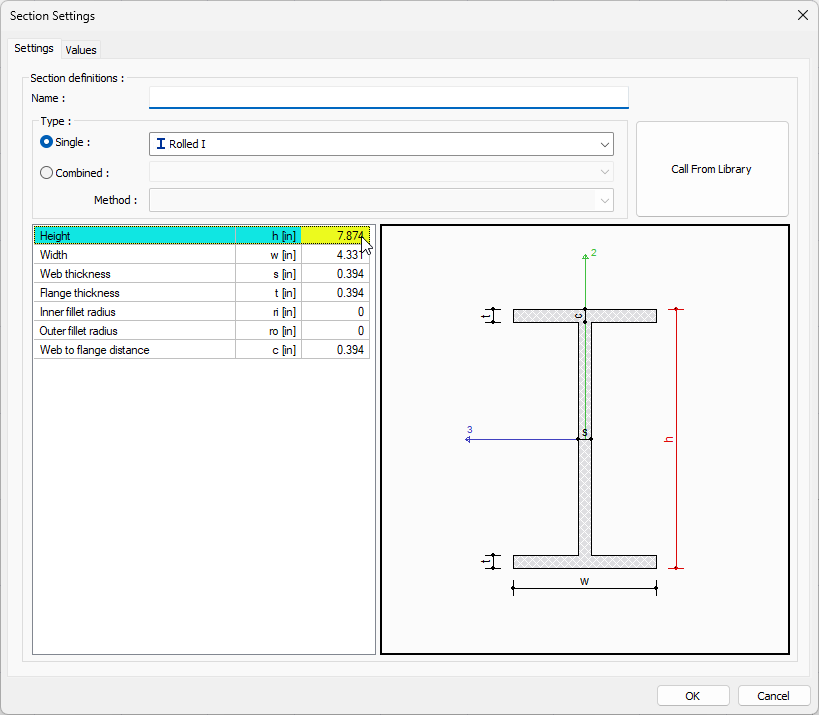The image size is (819, 715).
Task: Click the Rolled I section icon in type selector
Action: pyautogui.click(x=161, y=144)
